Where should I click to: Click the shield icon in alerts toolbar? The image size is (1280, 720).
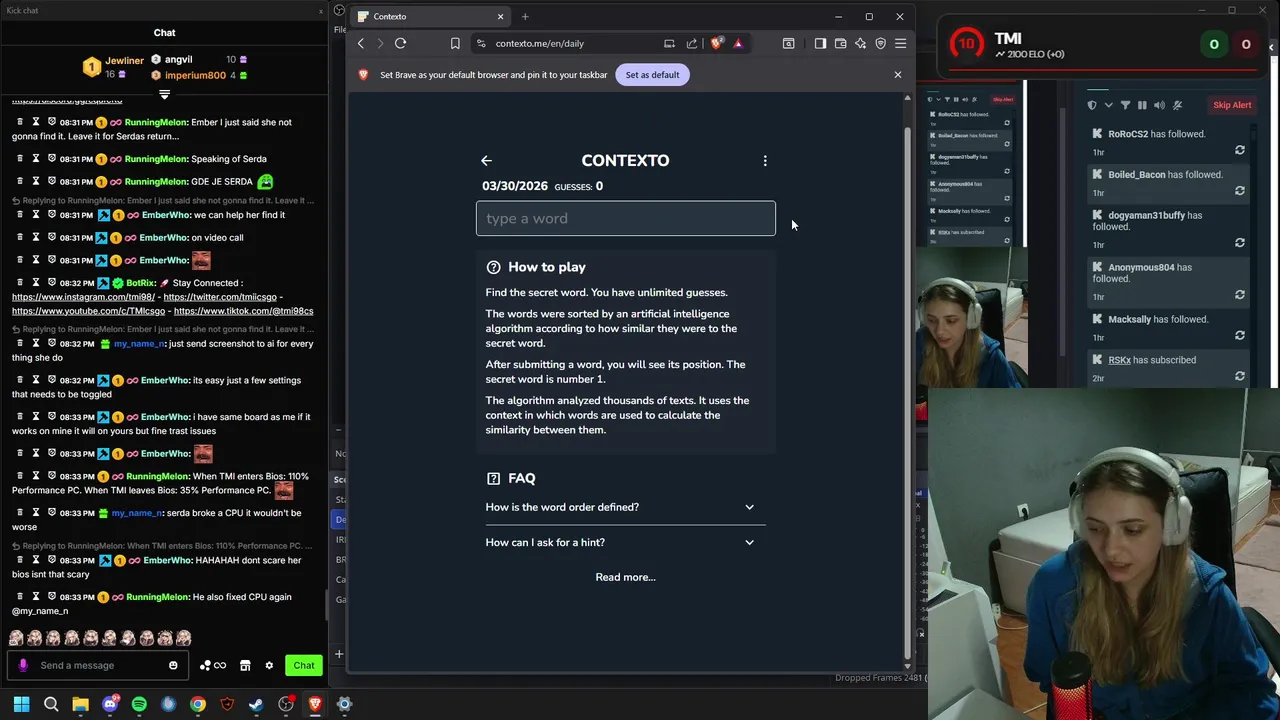coord(1092,105)
